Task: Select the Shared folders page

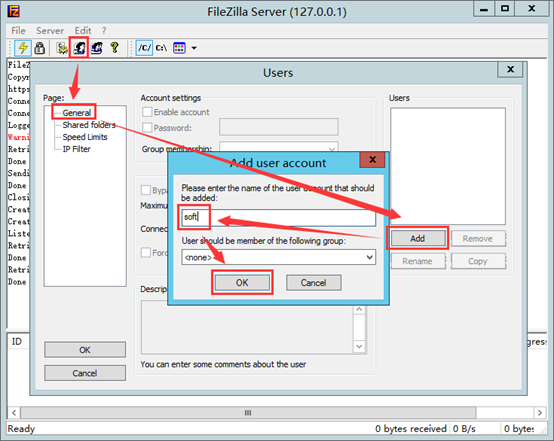Action: pos(89,125)
